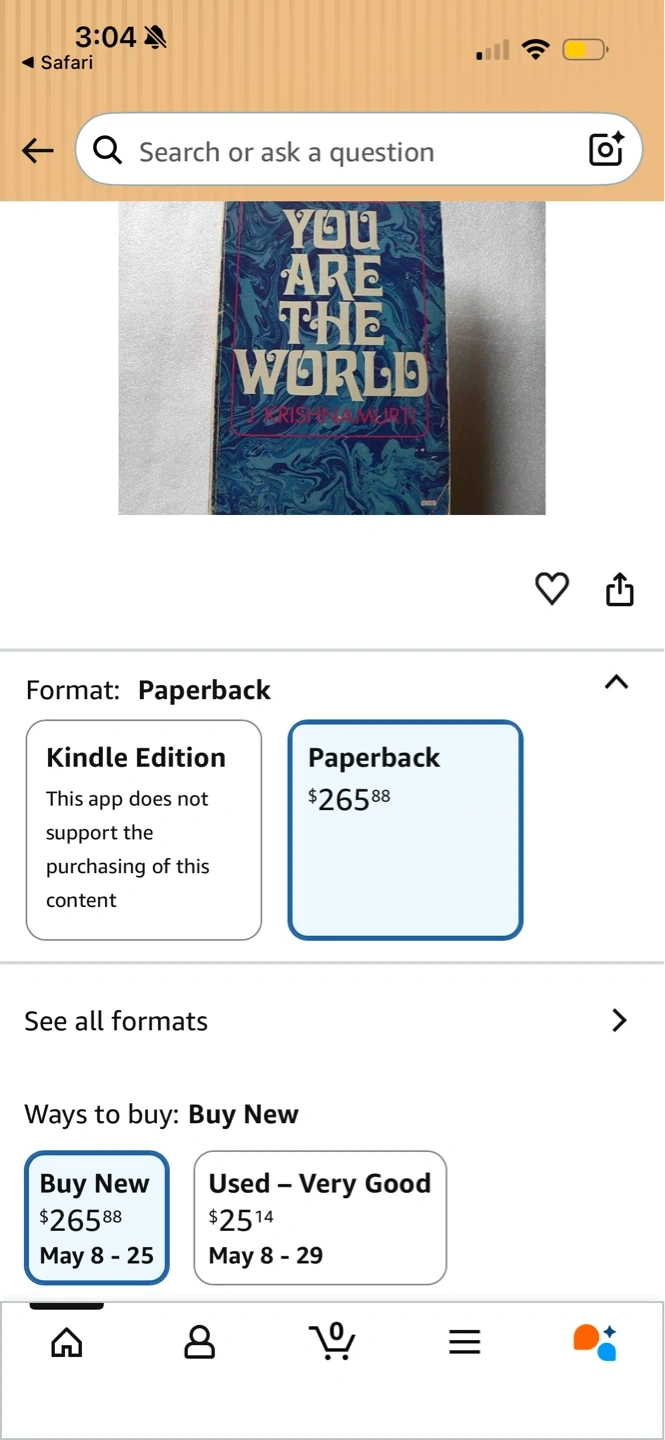Launch the Rufus AI assistant icon
This screenshot has height=1440, width=665.
tap(595, 1342)
